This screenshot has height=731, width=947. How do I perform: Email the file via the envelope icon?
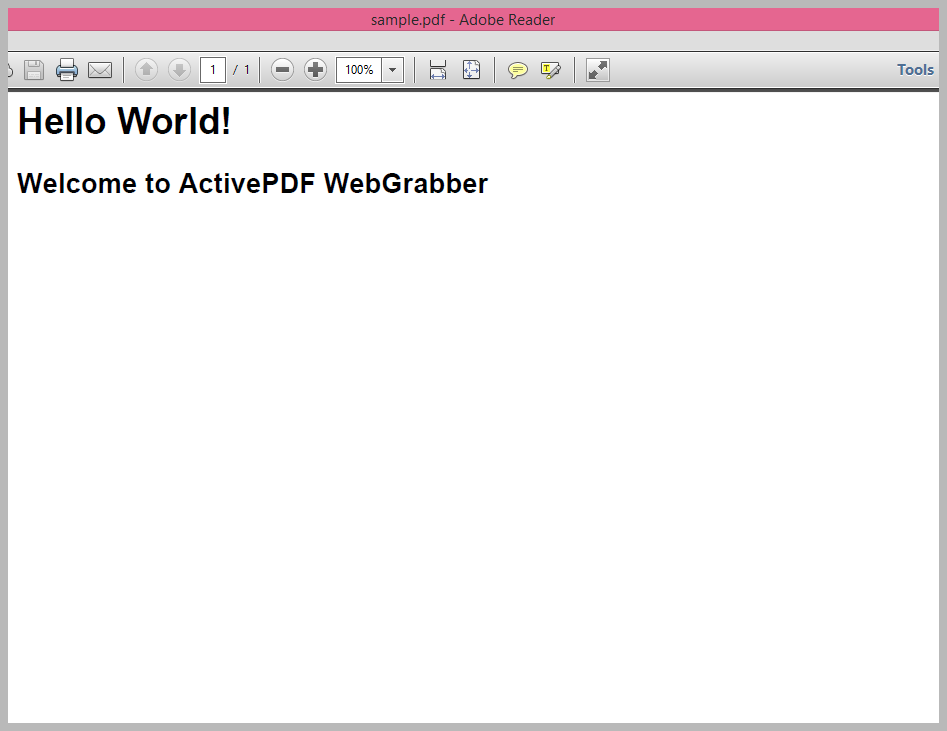(x=100, y=70)
